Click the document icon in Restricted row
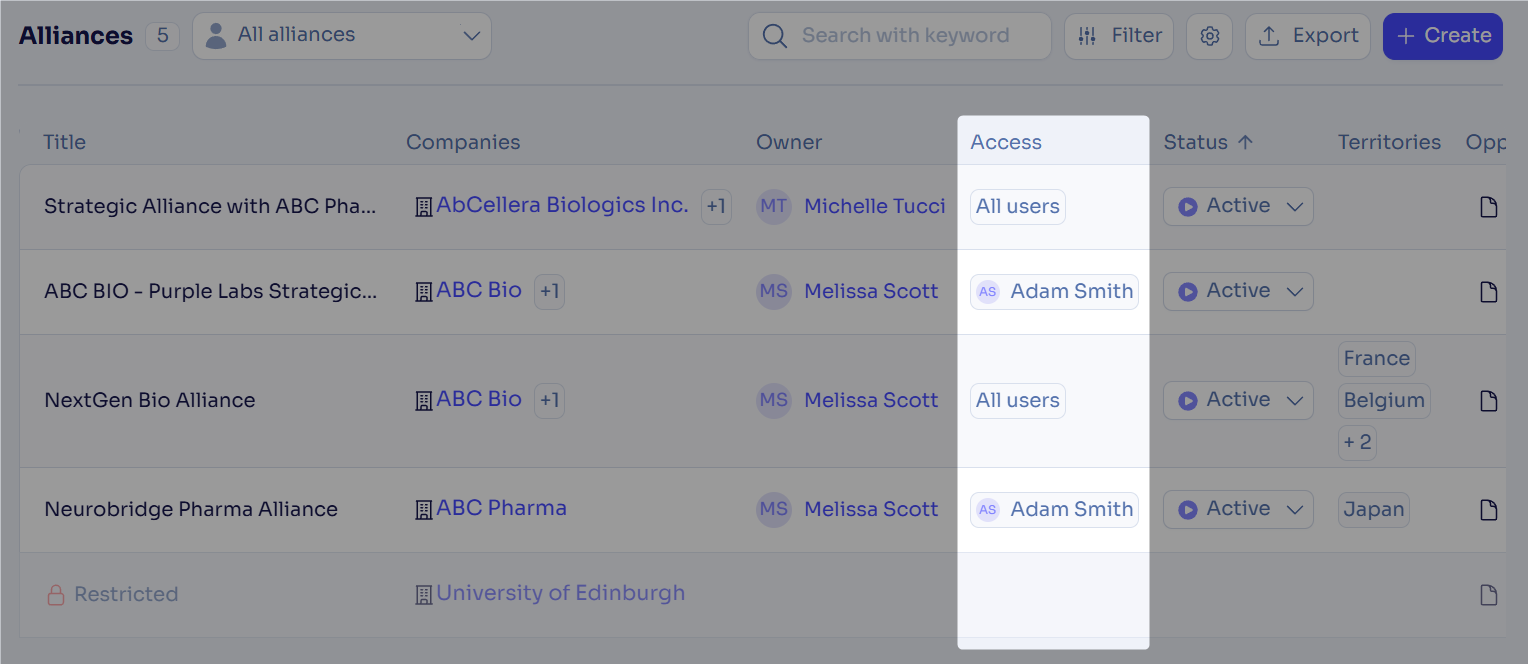The image size is (1528, 664). pos(1488,594)
